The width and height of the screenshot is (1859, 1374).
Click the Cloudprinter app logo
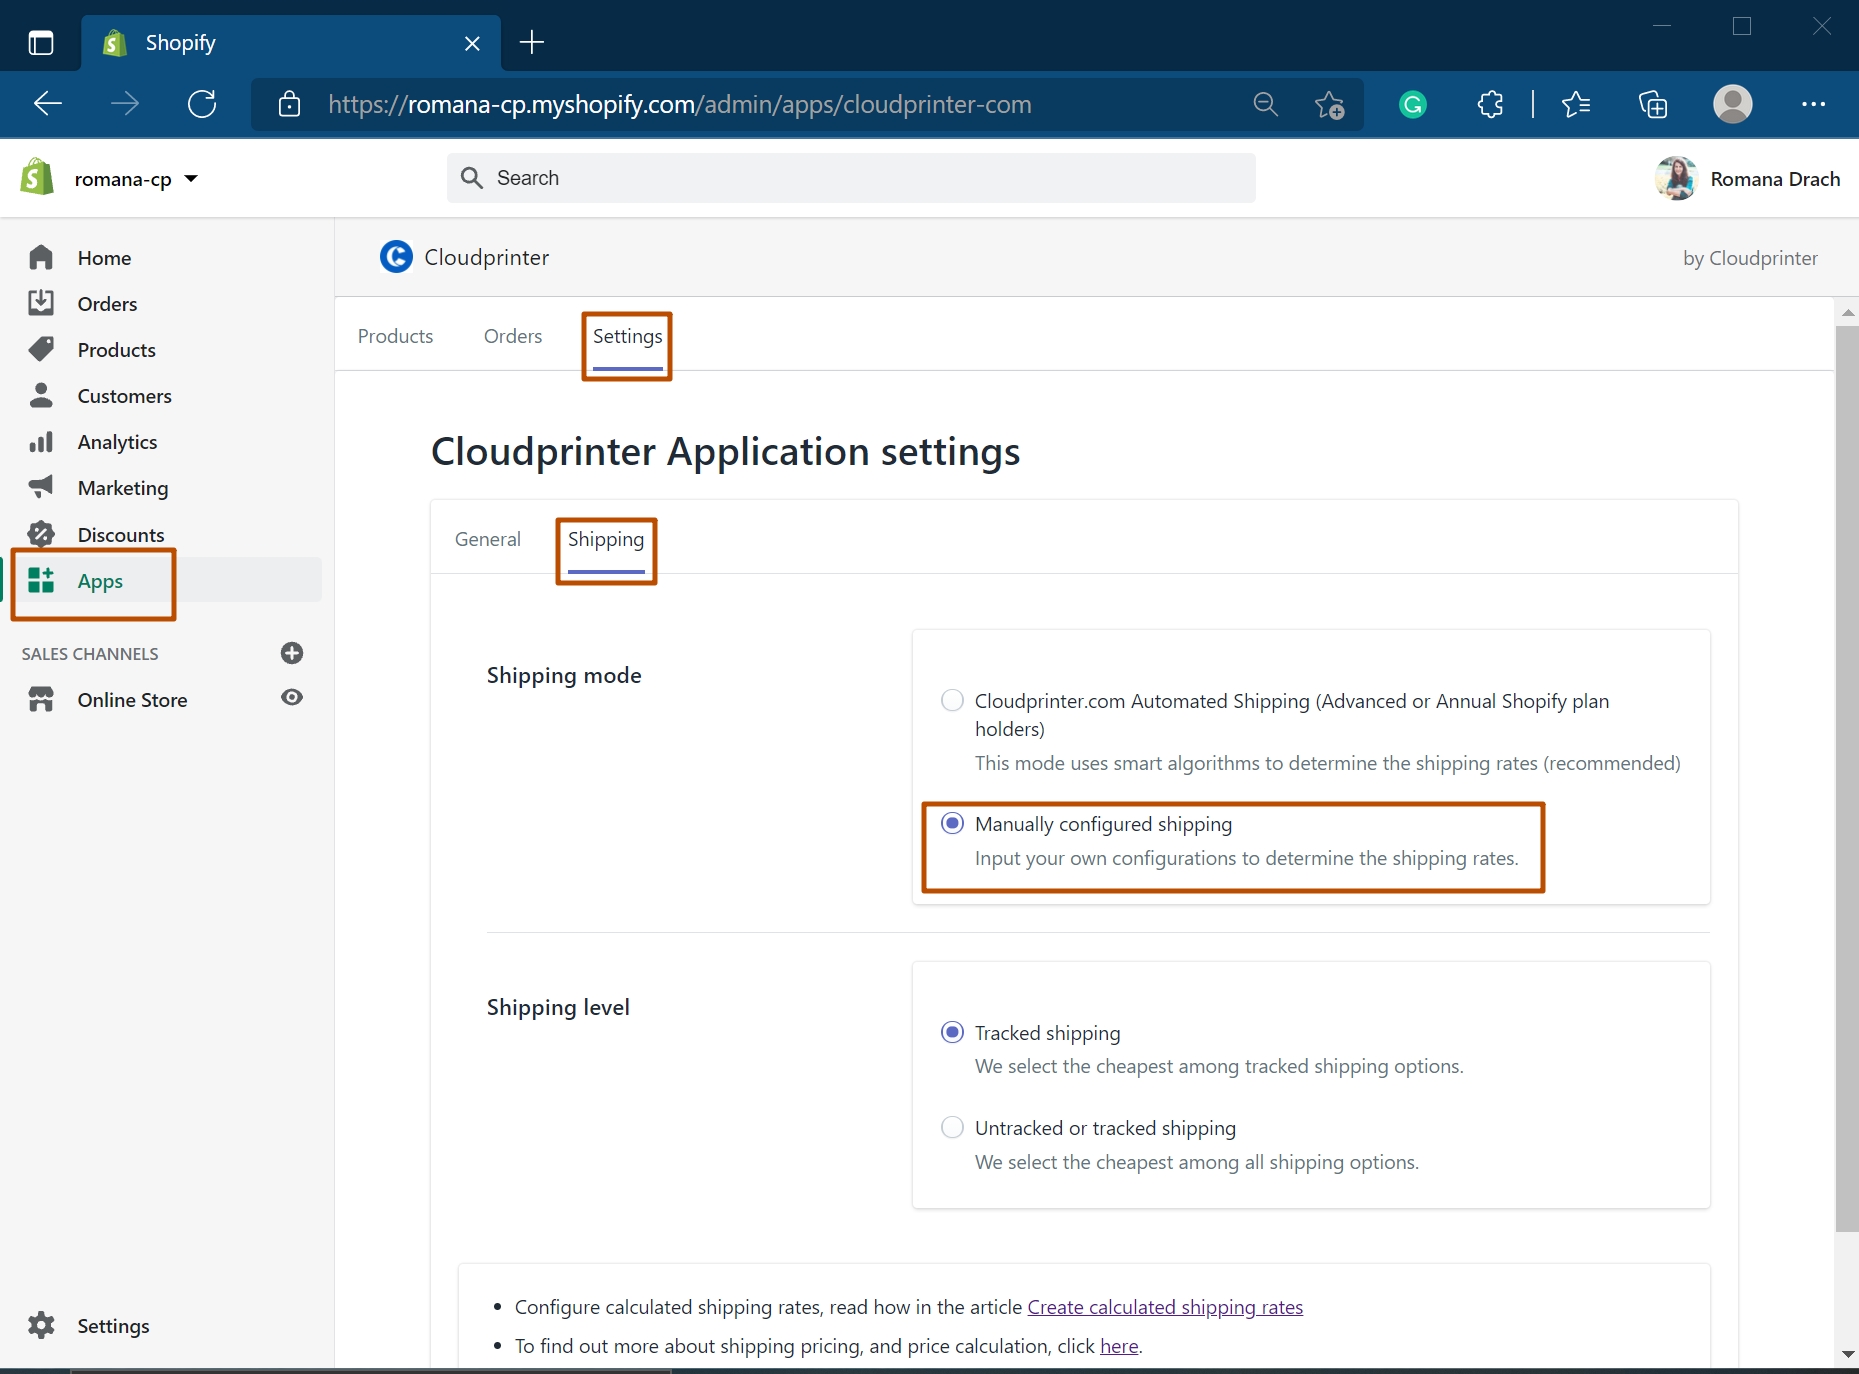tap(396, 257)
